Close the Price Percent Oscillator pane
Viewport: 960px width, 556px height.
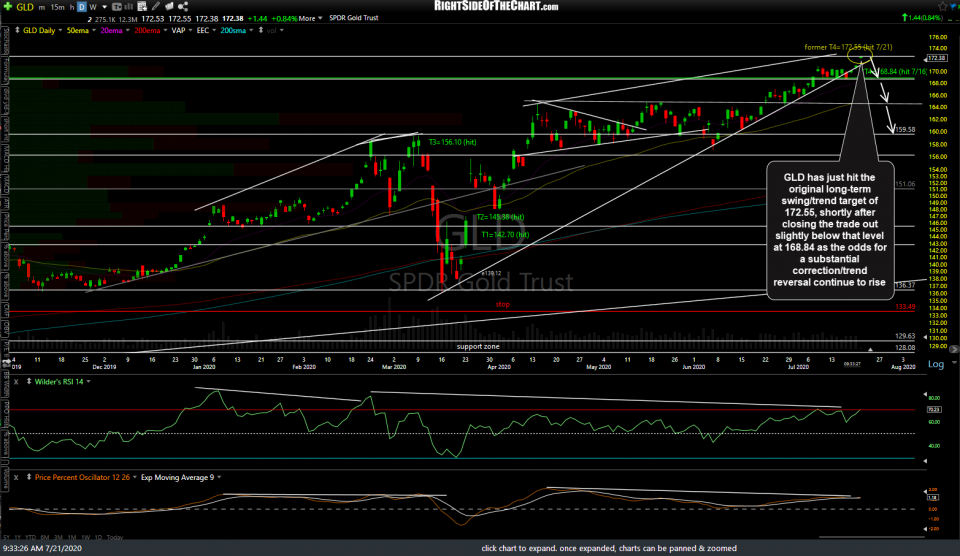pos(17,477)
